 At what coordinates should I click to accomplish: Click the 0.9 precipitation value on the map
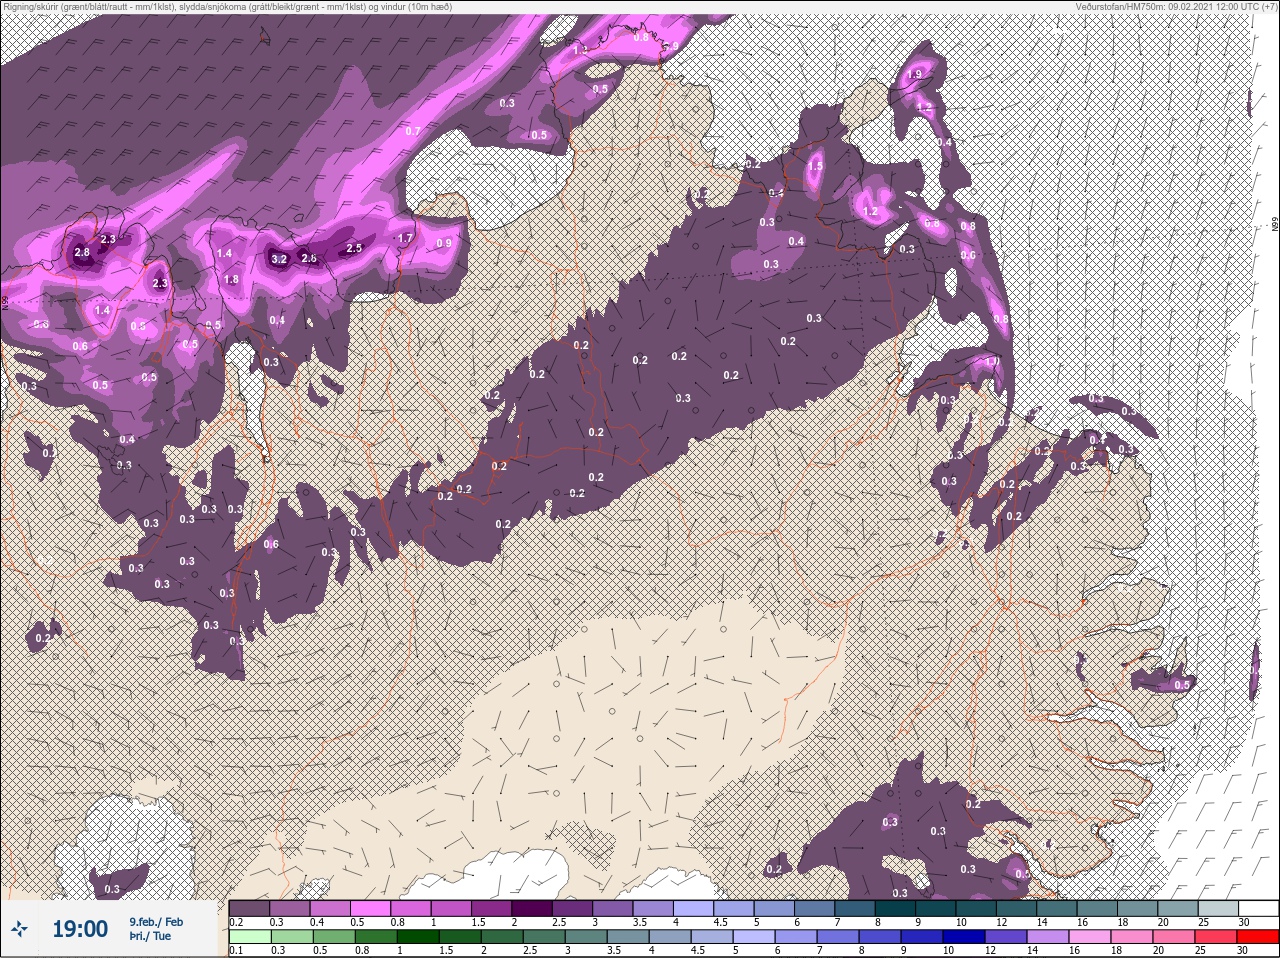click(444, 243)
